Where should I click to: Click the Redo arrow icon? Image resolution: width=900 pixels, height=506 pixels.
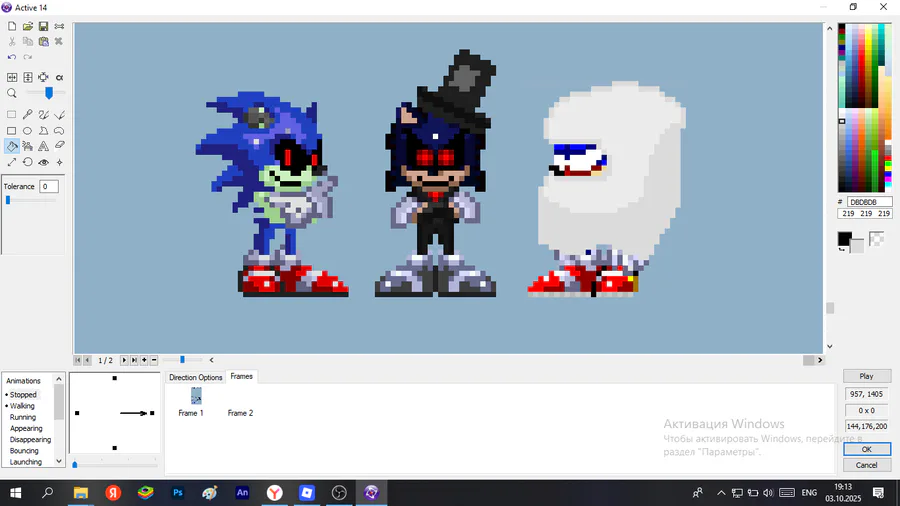[x=28, y=57]
